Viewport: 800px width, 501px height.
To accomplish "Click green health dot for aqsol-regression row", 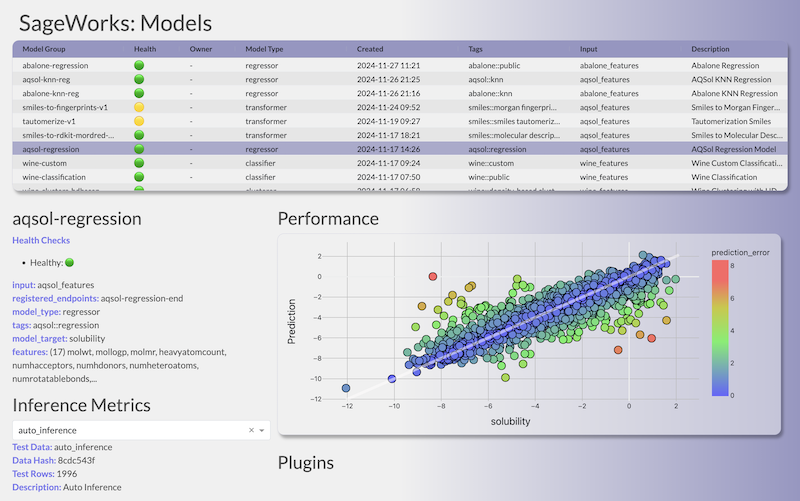I will pos(139,149).
